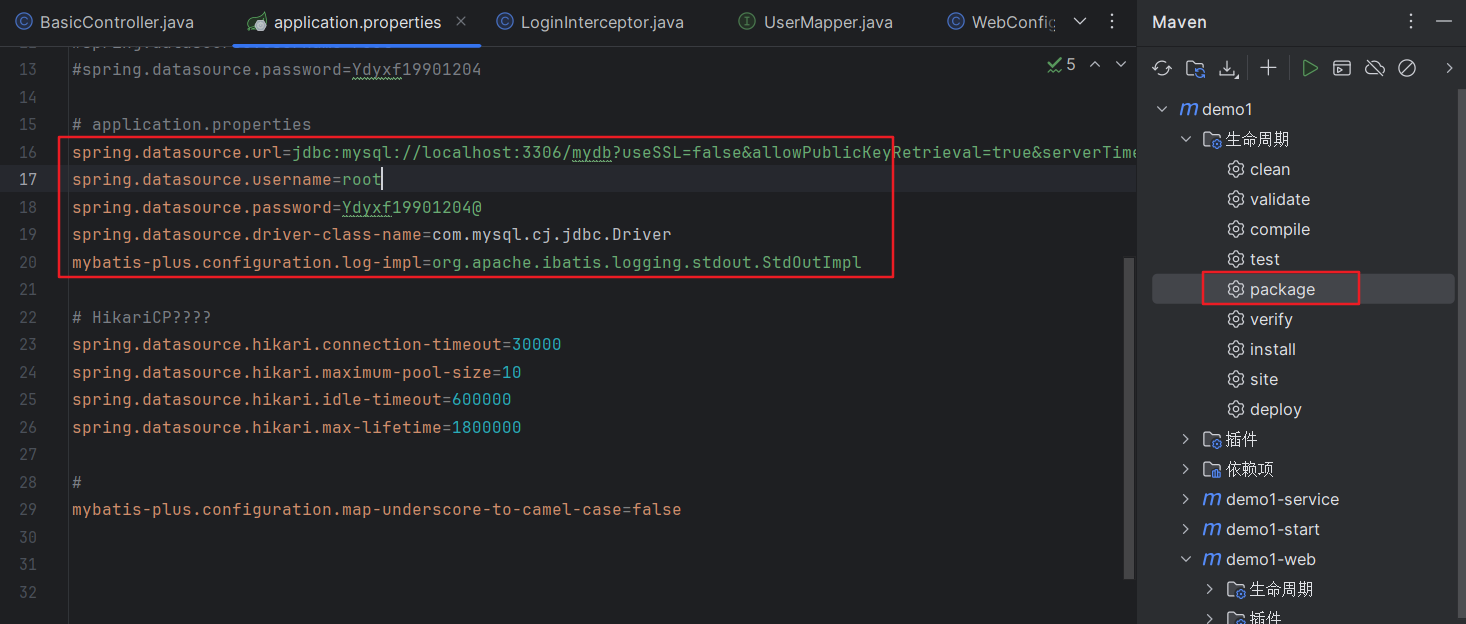1466x624 pixels.
Task: Add a new Maven project with the plus icon
Action: 1268,68
